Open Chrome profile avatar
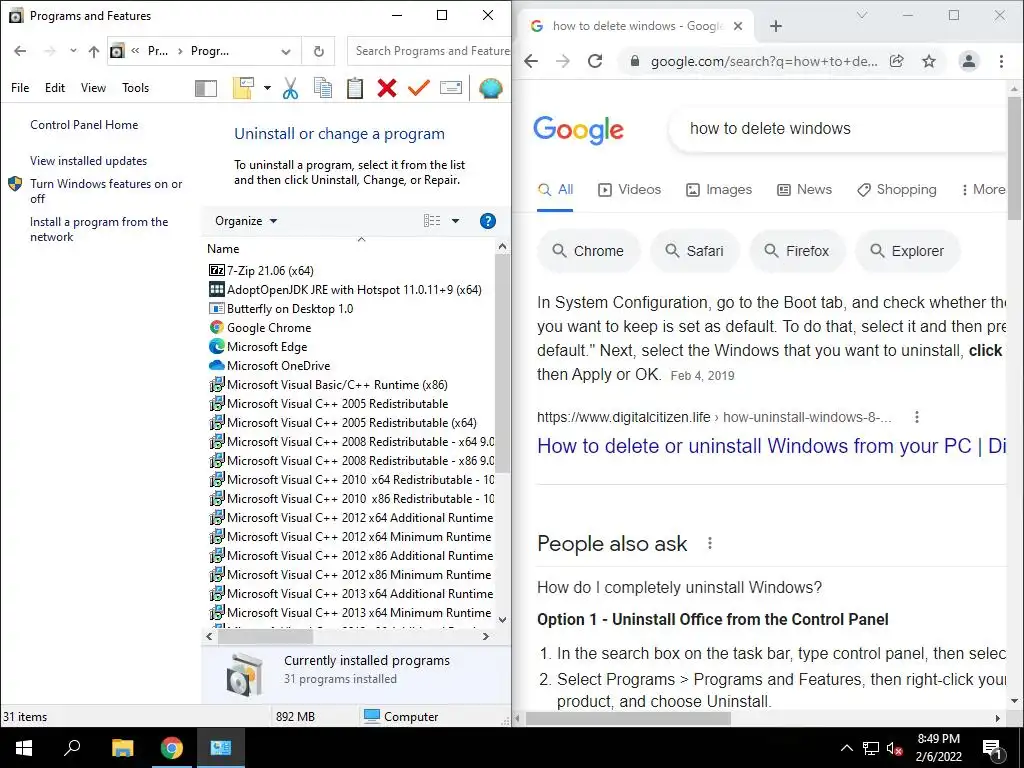The image size is (1024, 768). coord(968,61)
